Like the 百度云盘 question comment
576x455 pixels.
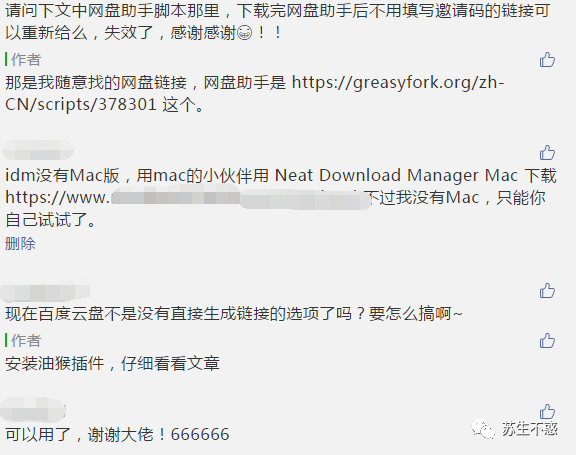[x=547, y=290]
